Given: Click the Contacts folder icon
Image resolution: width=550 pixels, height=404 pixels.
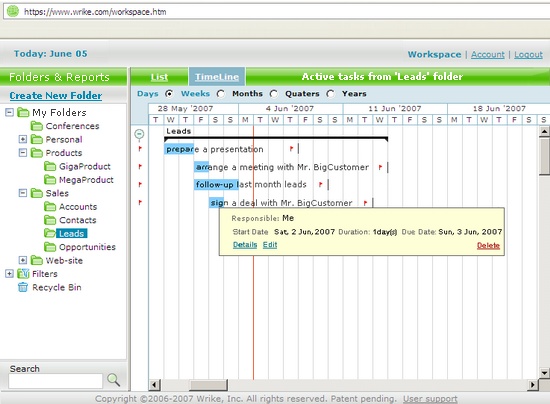Looking at the screenshot, I should coord(50,220).
